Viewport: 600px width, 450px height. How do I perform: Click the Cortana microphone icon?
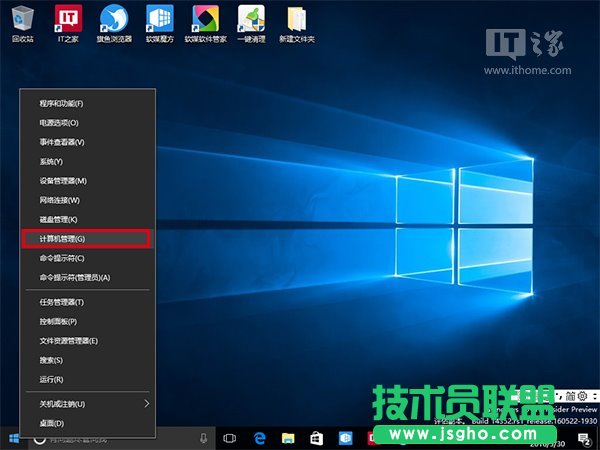(x=204, y=439)
